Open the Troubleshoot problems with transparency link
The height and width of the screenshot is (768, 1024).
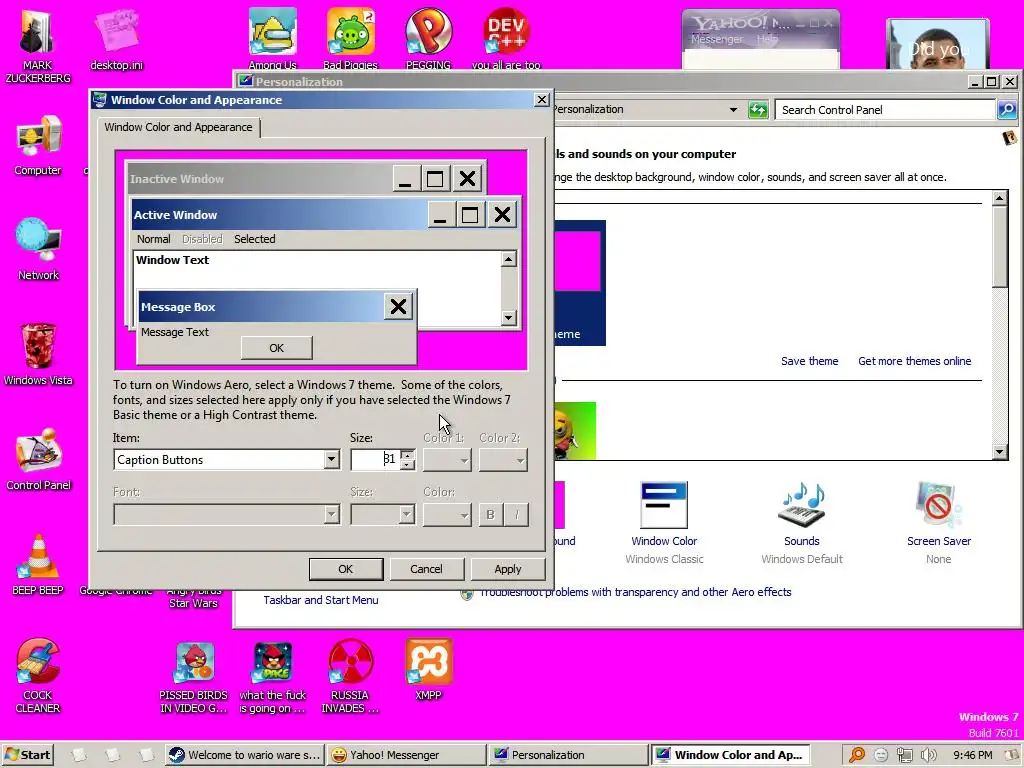click(635, 592)
